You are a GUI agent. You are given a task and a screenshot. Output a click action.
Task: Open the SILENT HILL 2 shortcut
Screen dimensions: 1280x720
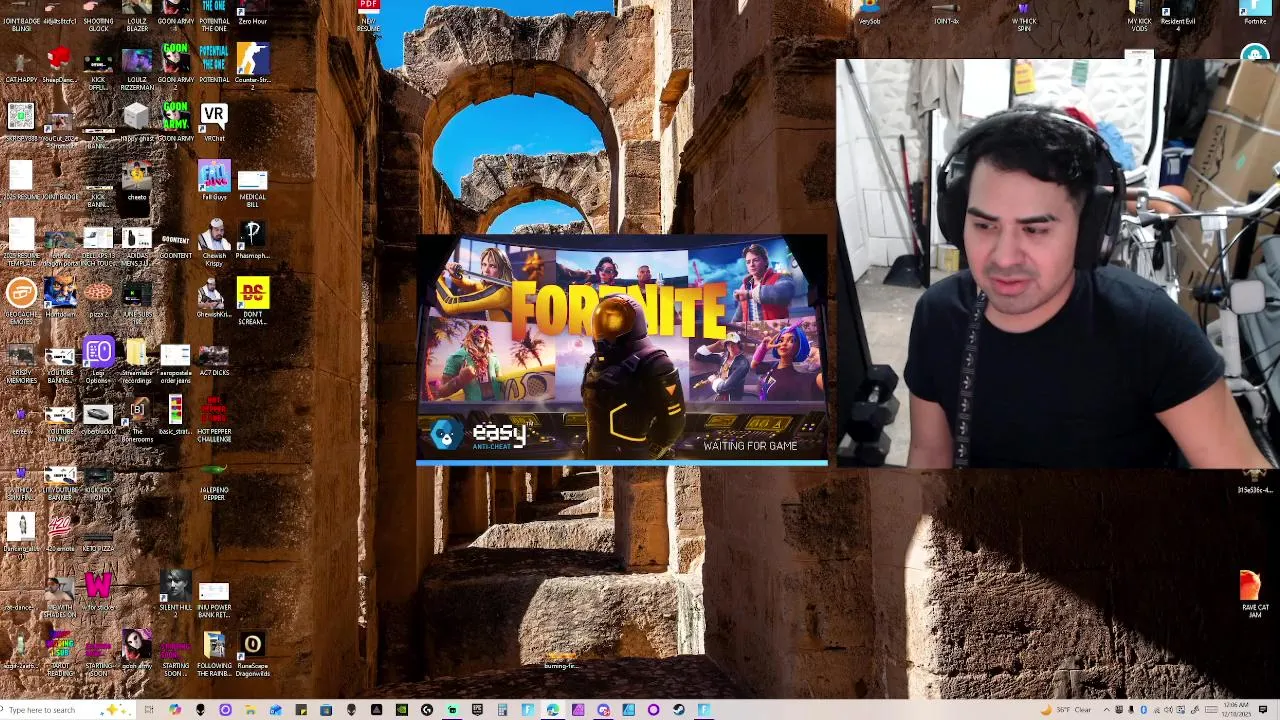(175, 593)
